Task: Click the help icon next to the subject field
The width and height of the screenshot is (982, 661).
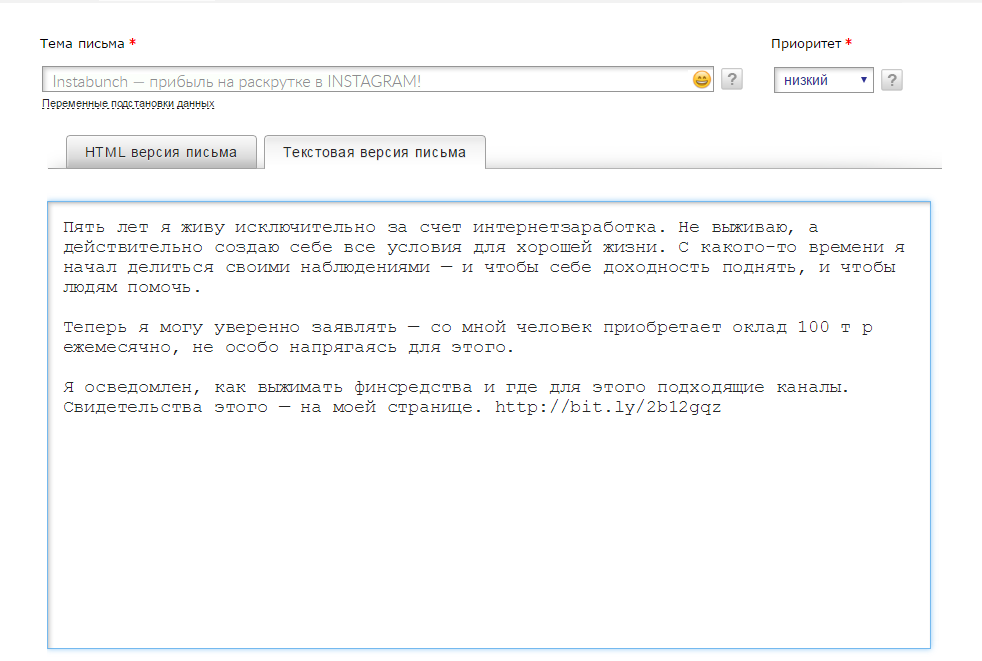Action: click(x=731, y=80)
